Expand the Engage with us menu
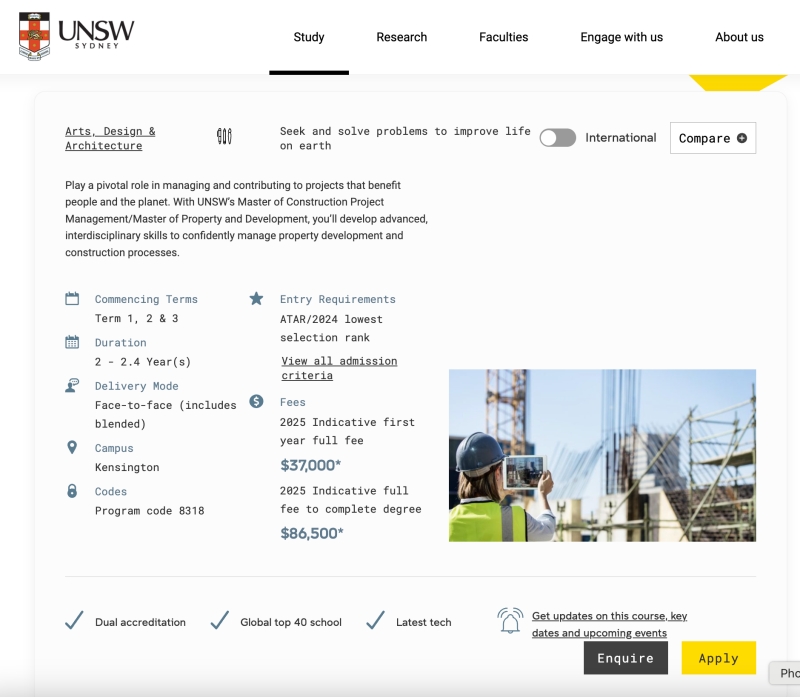800x697 pixels. point(621,37)
